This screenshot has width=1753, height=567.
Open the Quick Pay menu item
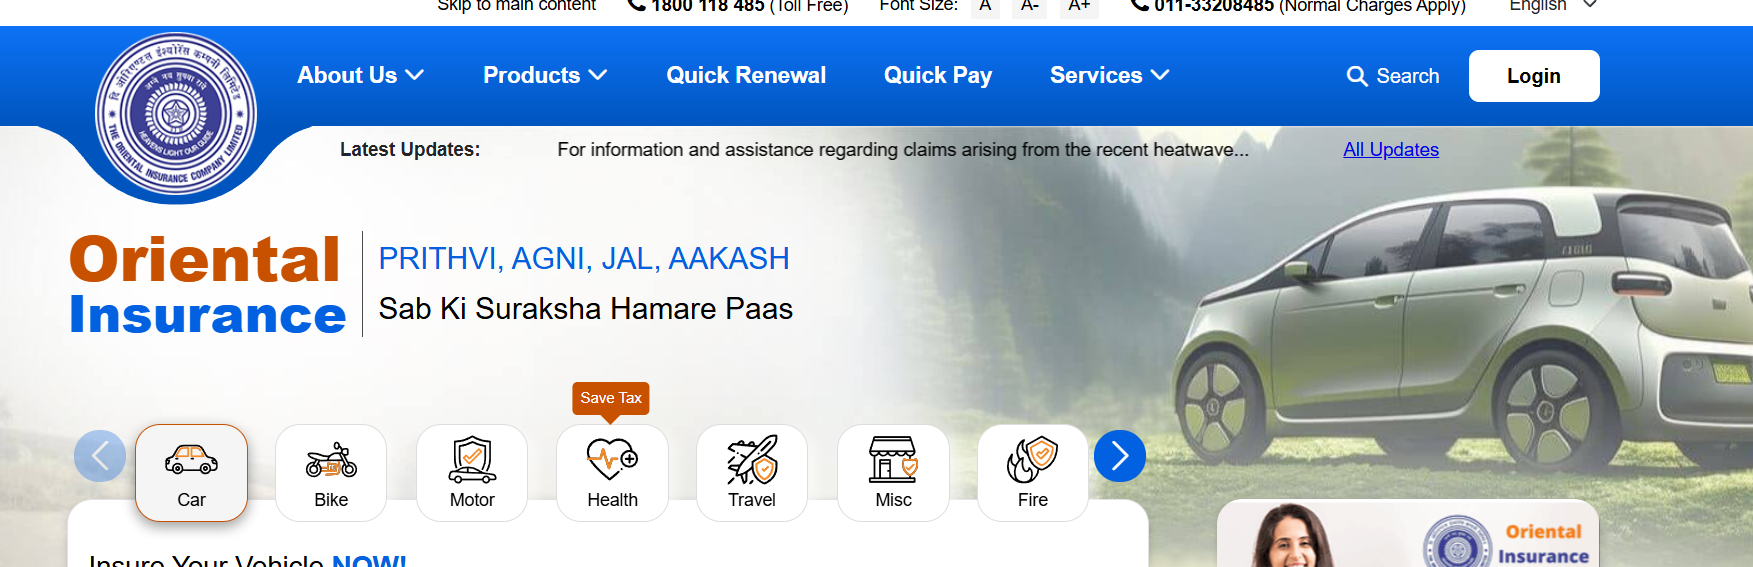click(938, 75)
